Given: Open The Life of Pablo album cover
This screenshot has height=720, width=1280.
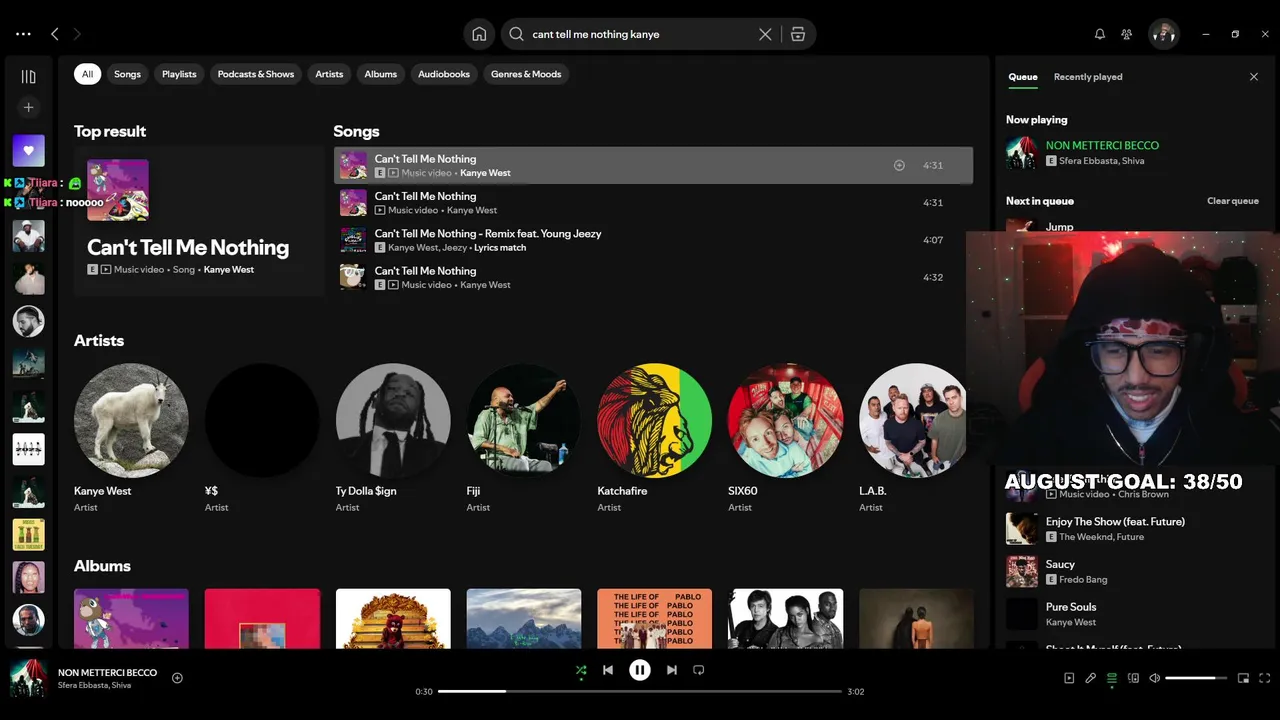Looking at the screenshot, I should tap(655, 618).
